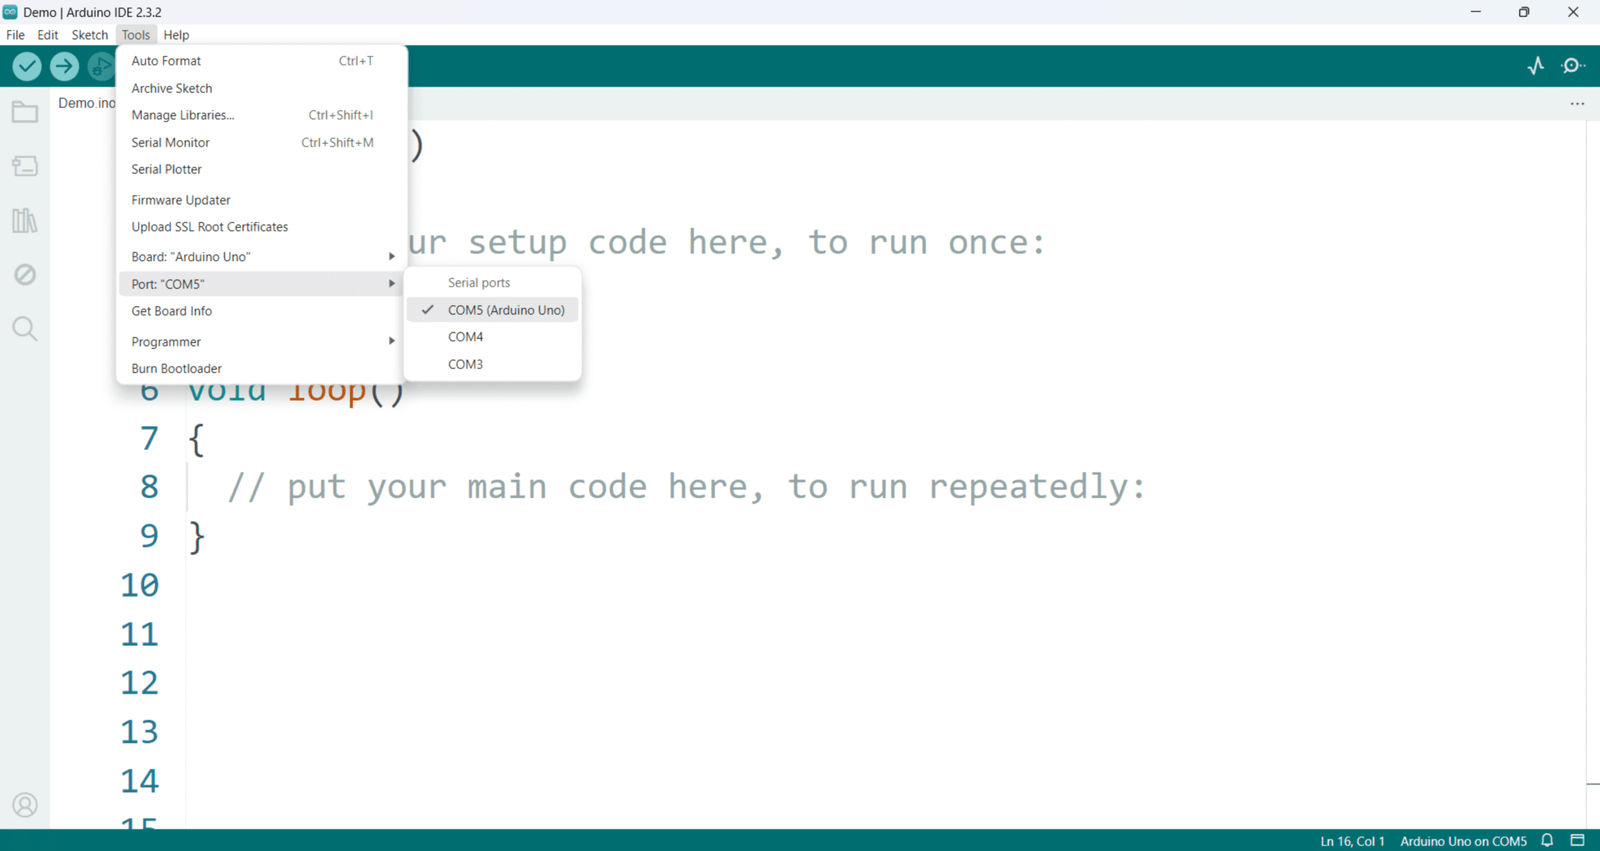
Task: Open the Debug sidebar icon
Action: point(25,274)
